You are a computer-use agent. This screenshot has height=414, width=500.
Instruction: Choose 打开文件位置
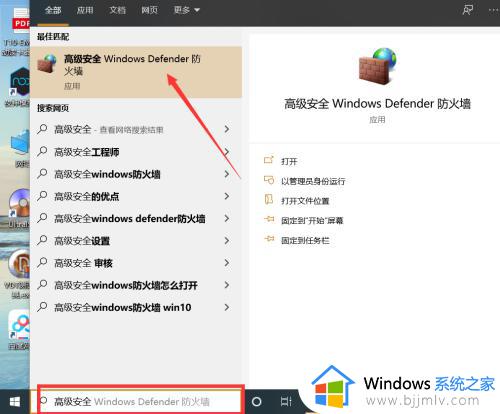[x=305, y=201]
